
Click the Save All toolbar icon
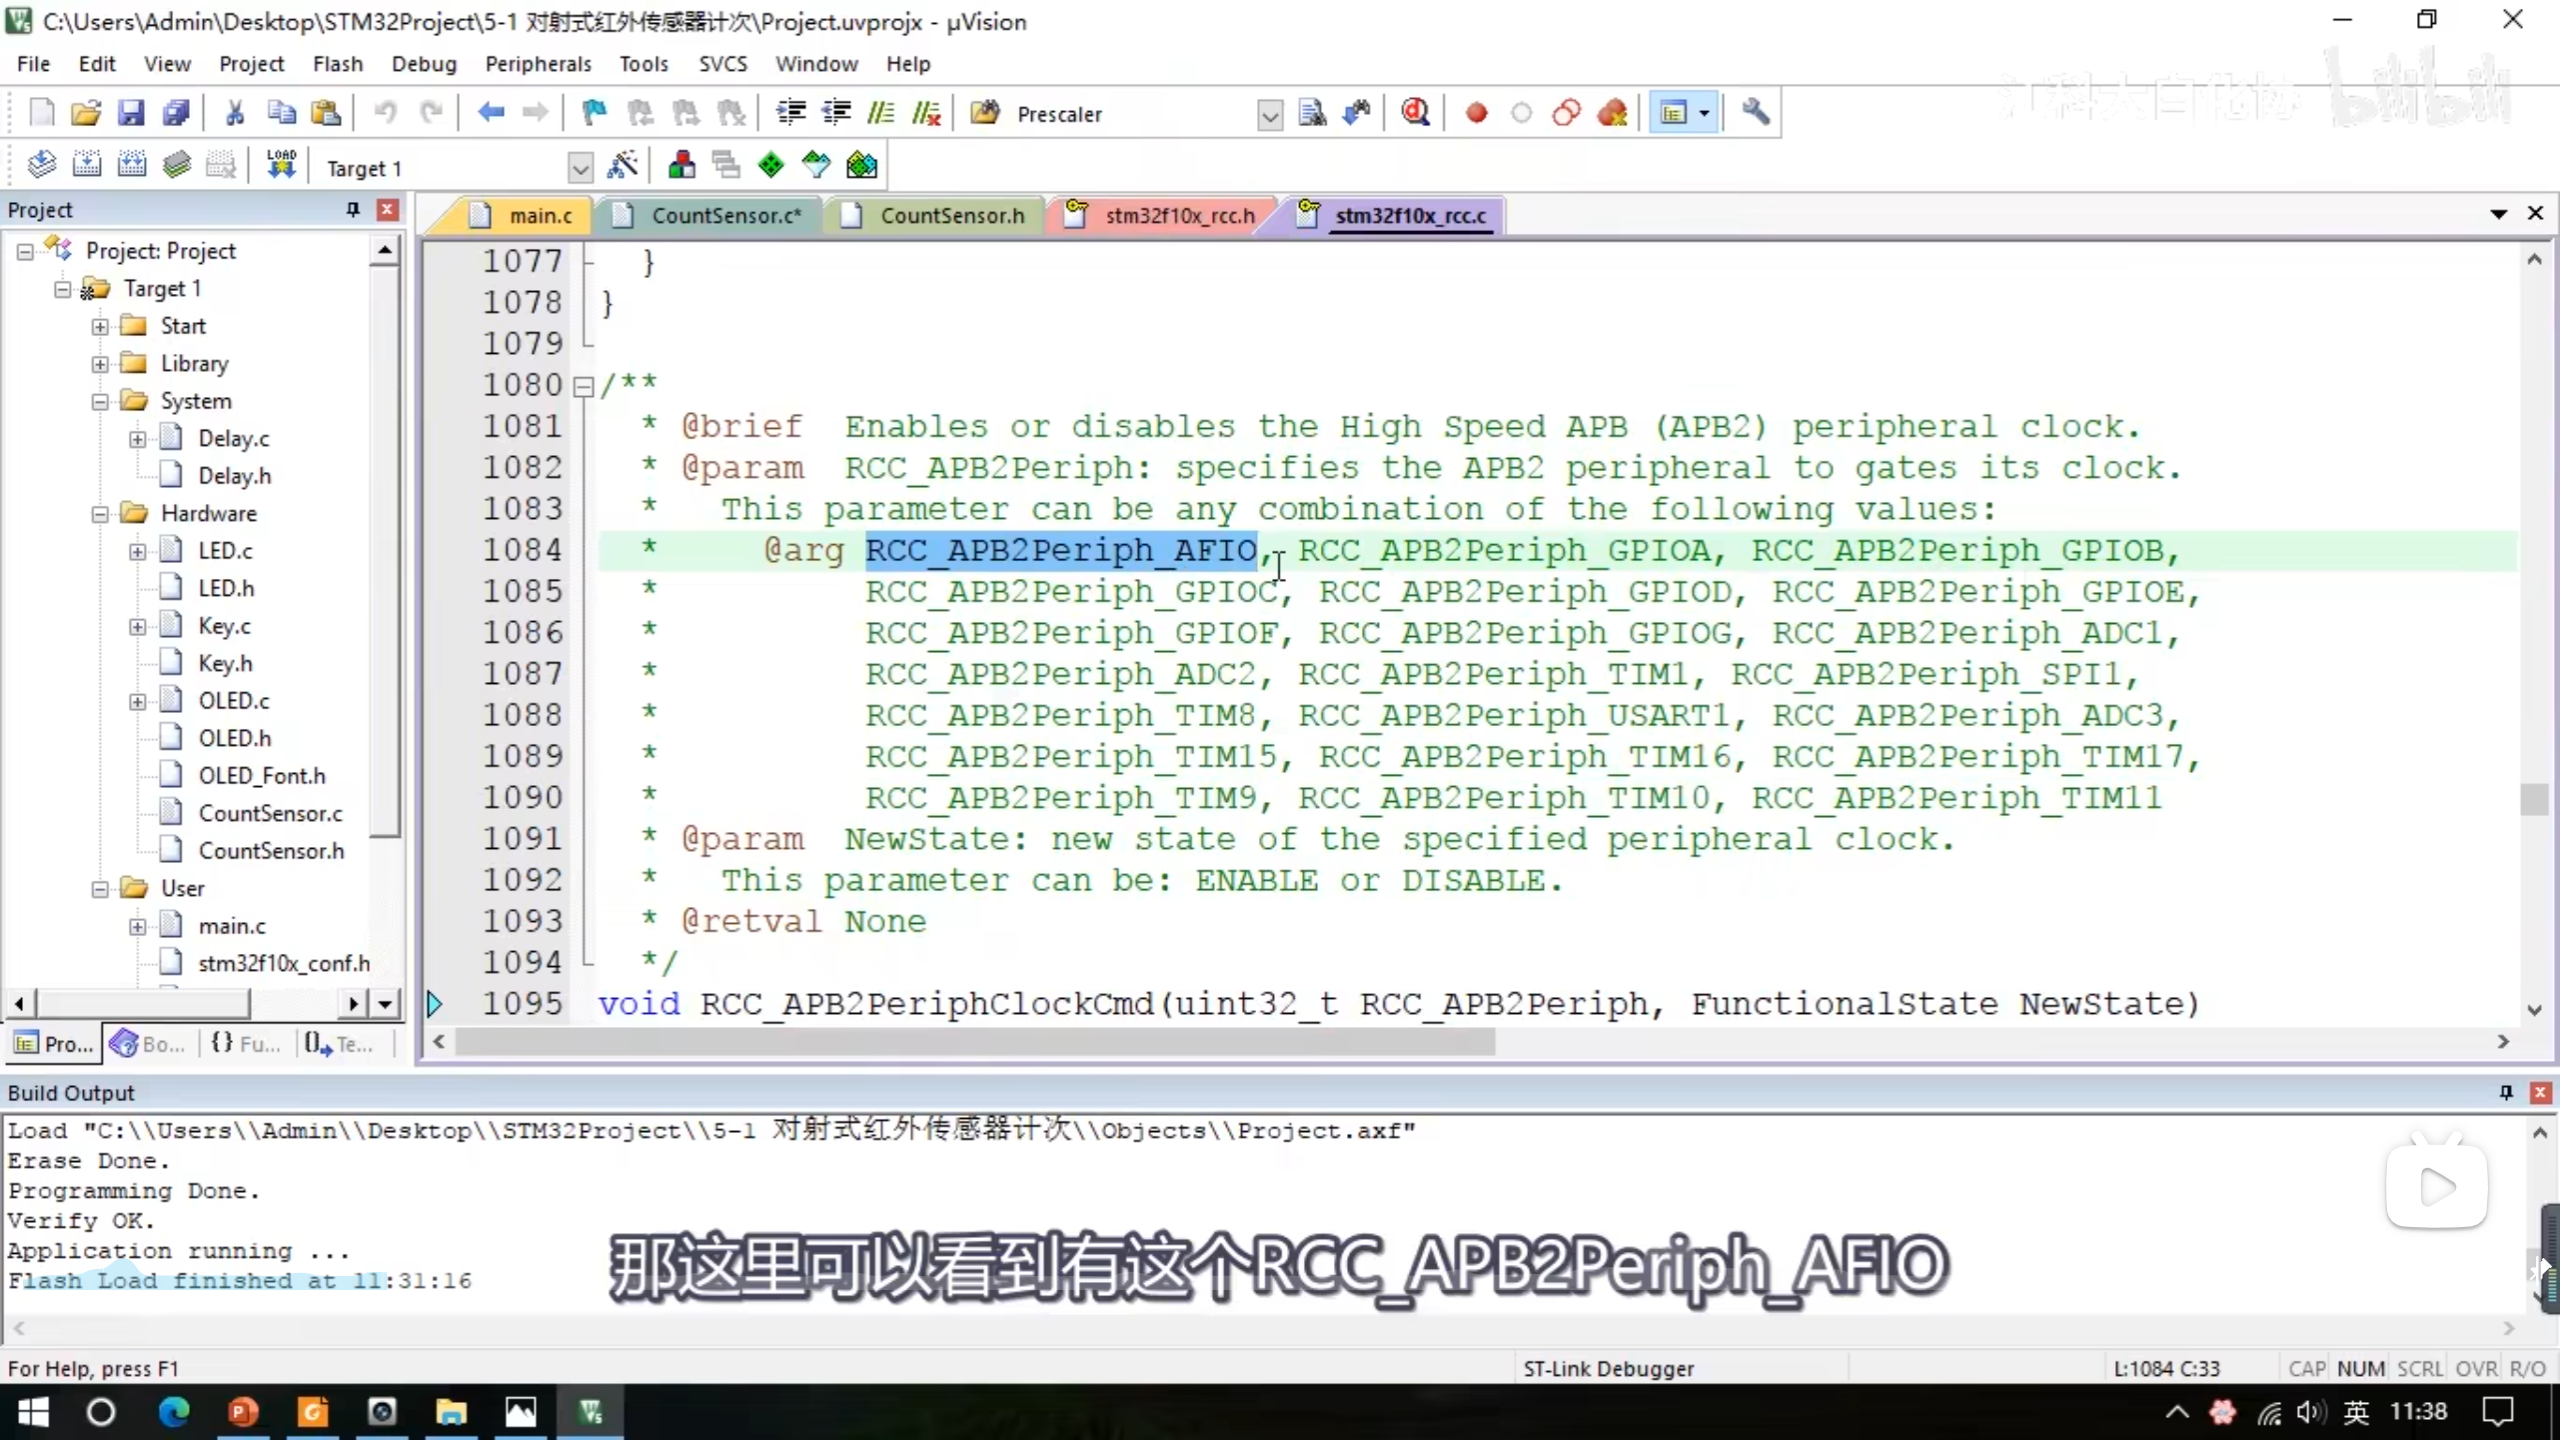(176, 113)
